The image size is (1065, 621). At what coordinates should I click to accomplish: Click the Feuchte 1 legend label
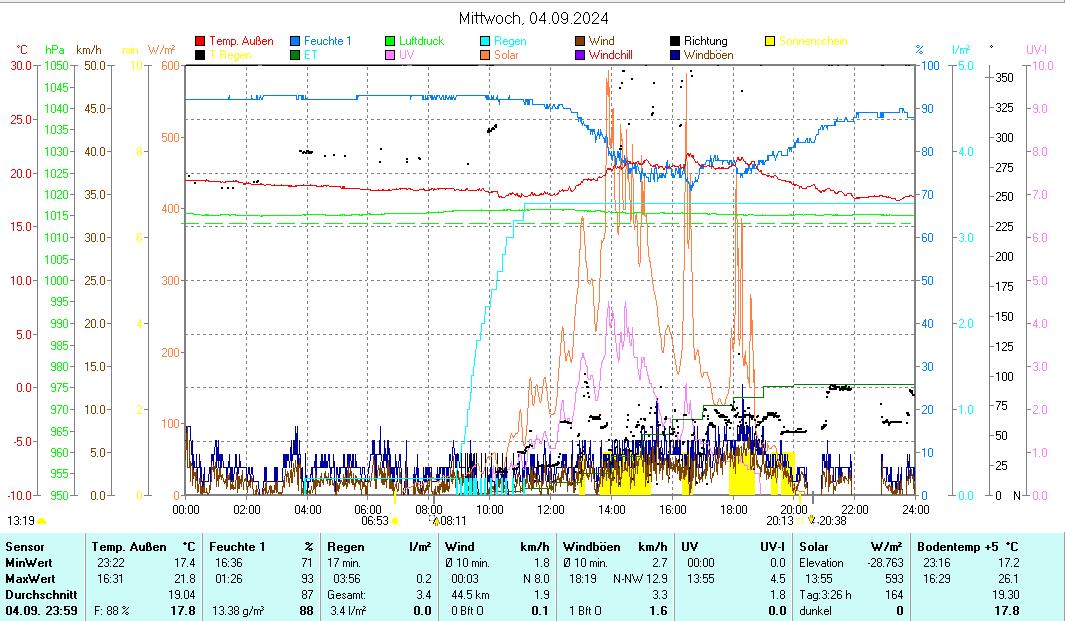[327, 41]
